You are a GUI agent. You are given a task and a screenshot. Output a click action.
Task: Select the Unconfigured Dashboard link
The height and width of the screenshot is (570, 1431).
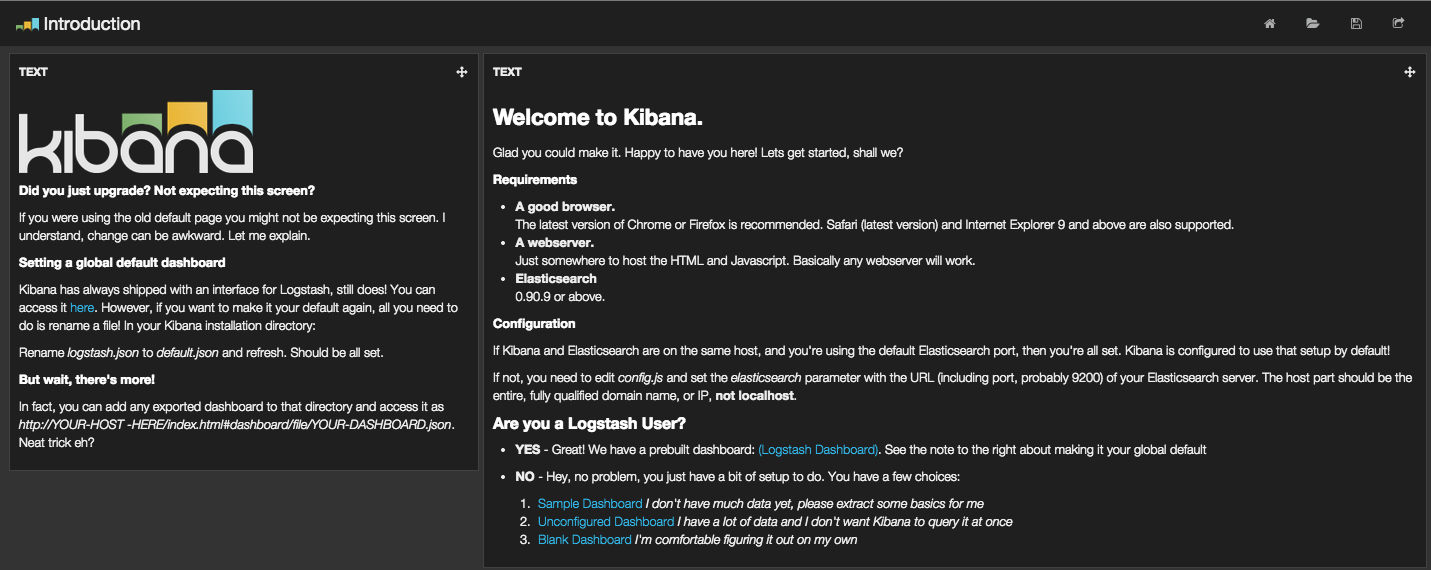606,522
